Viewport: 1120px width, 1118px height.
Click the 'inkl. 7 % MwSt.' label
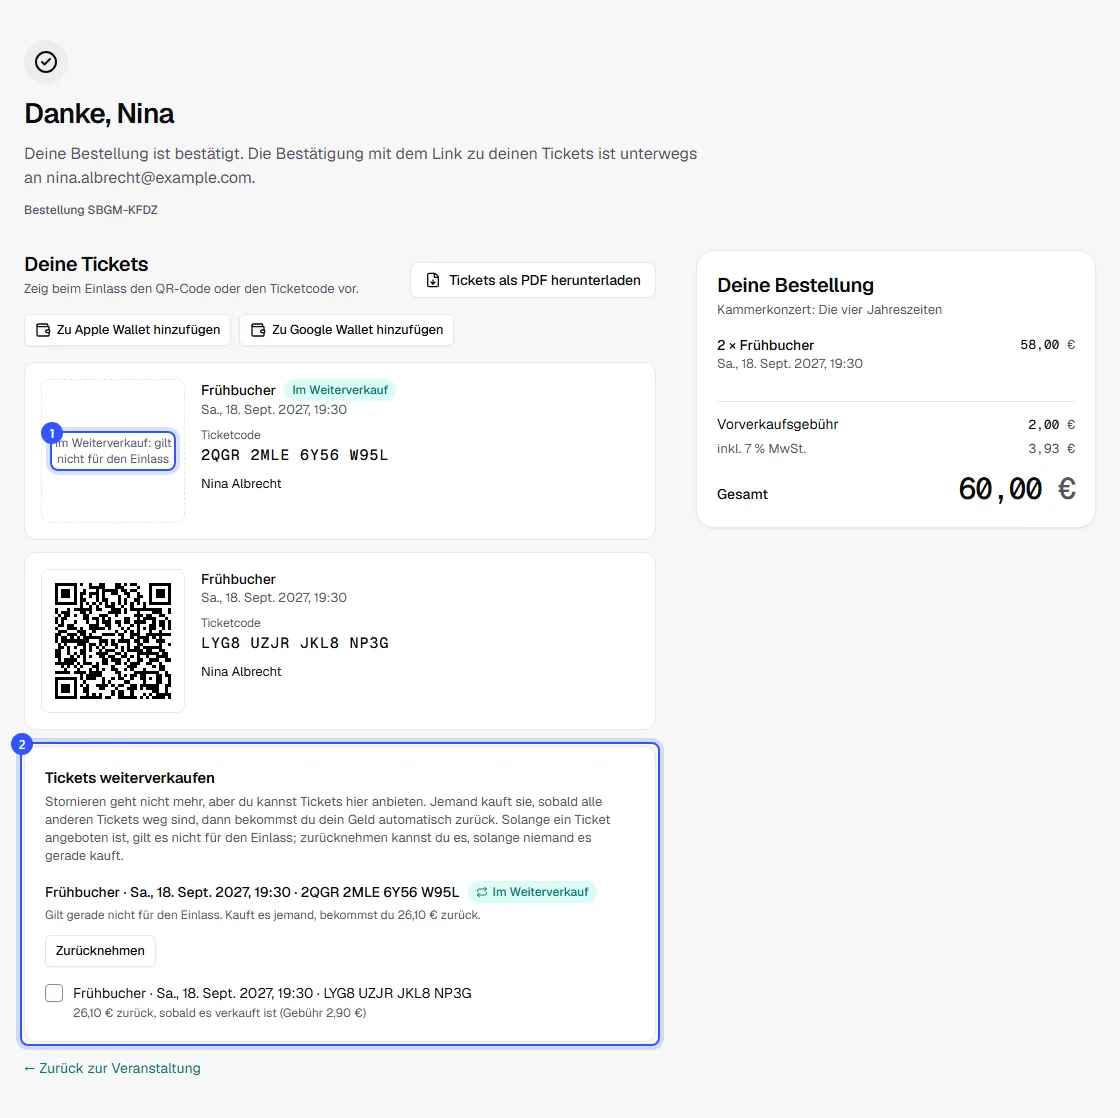[761, 449]
